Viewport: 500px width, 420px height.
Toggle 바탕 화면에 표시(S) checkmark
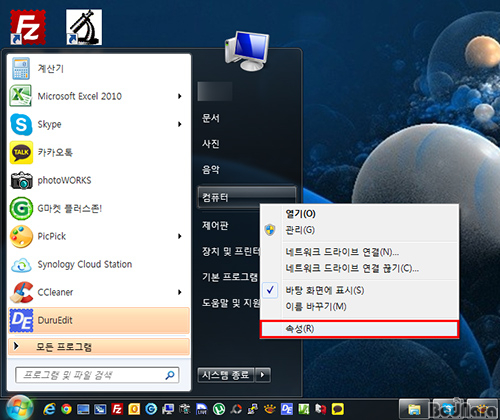[x=270, y=290]
